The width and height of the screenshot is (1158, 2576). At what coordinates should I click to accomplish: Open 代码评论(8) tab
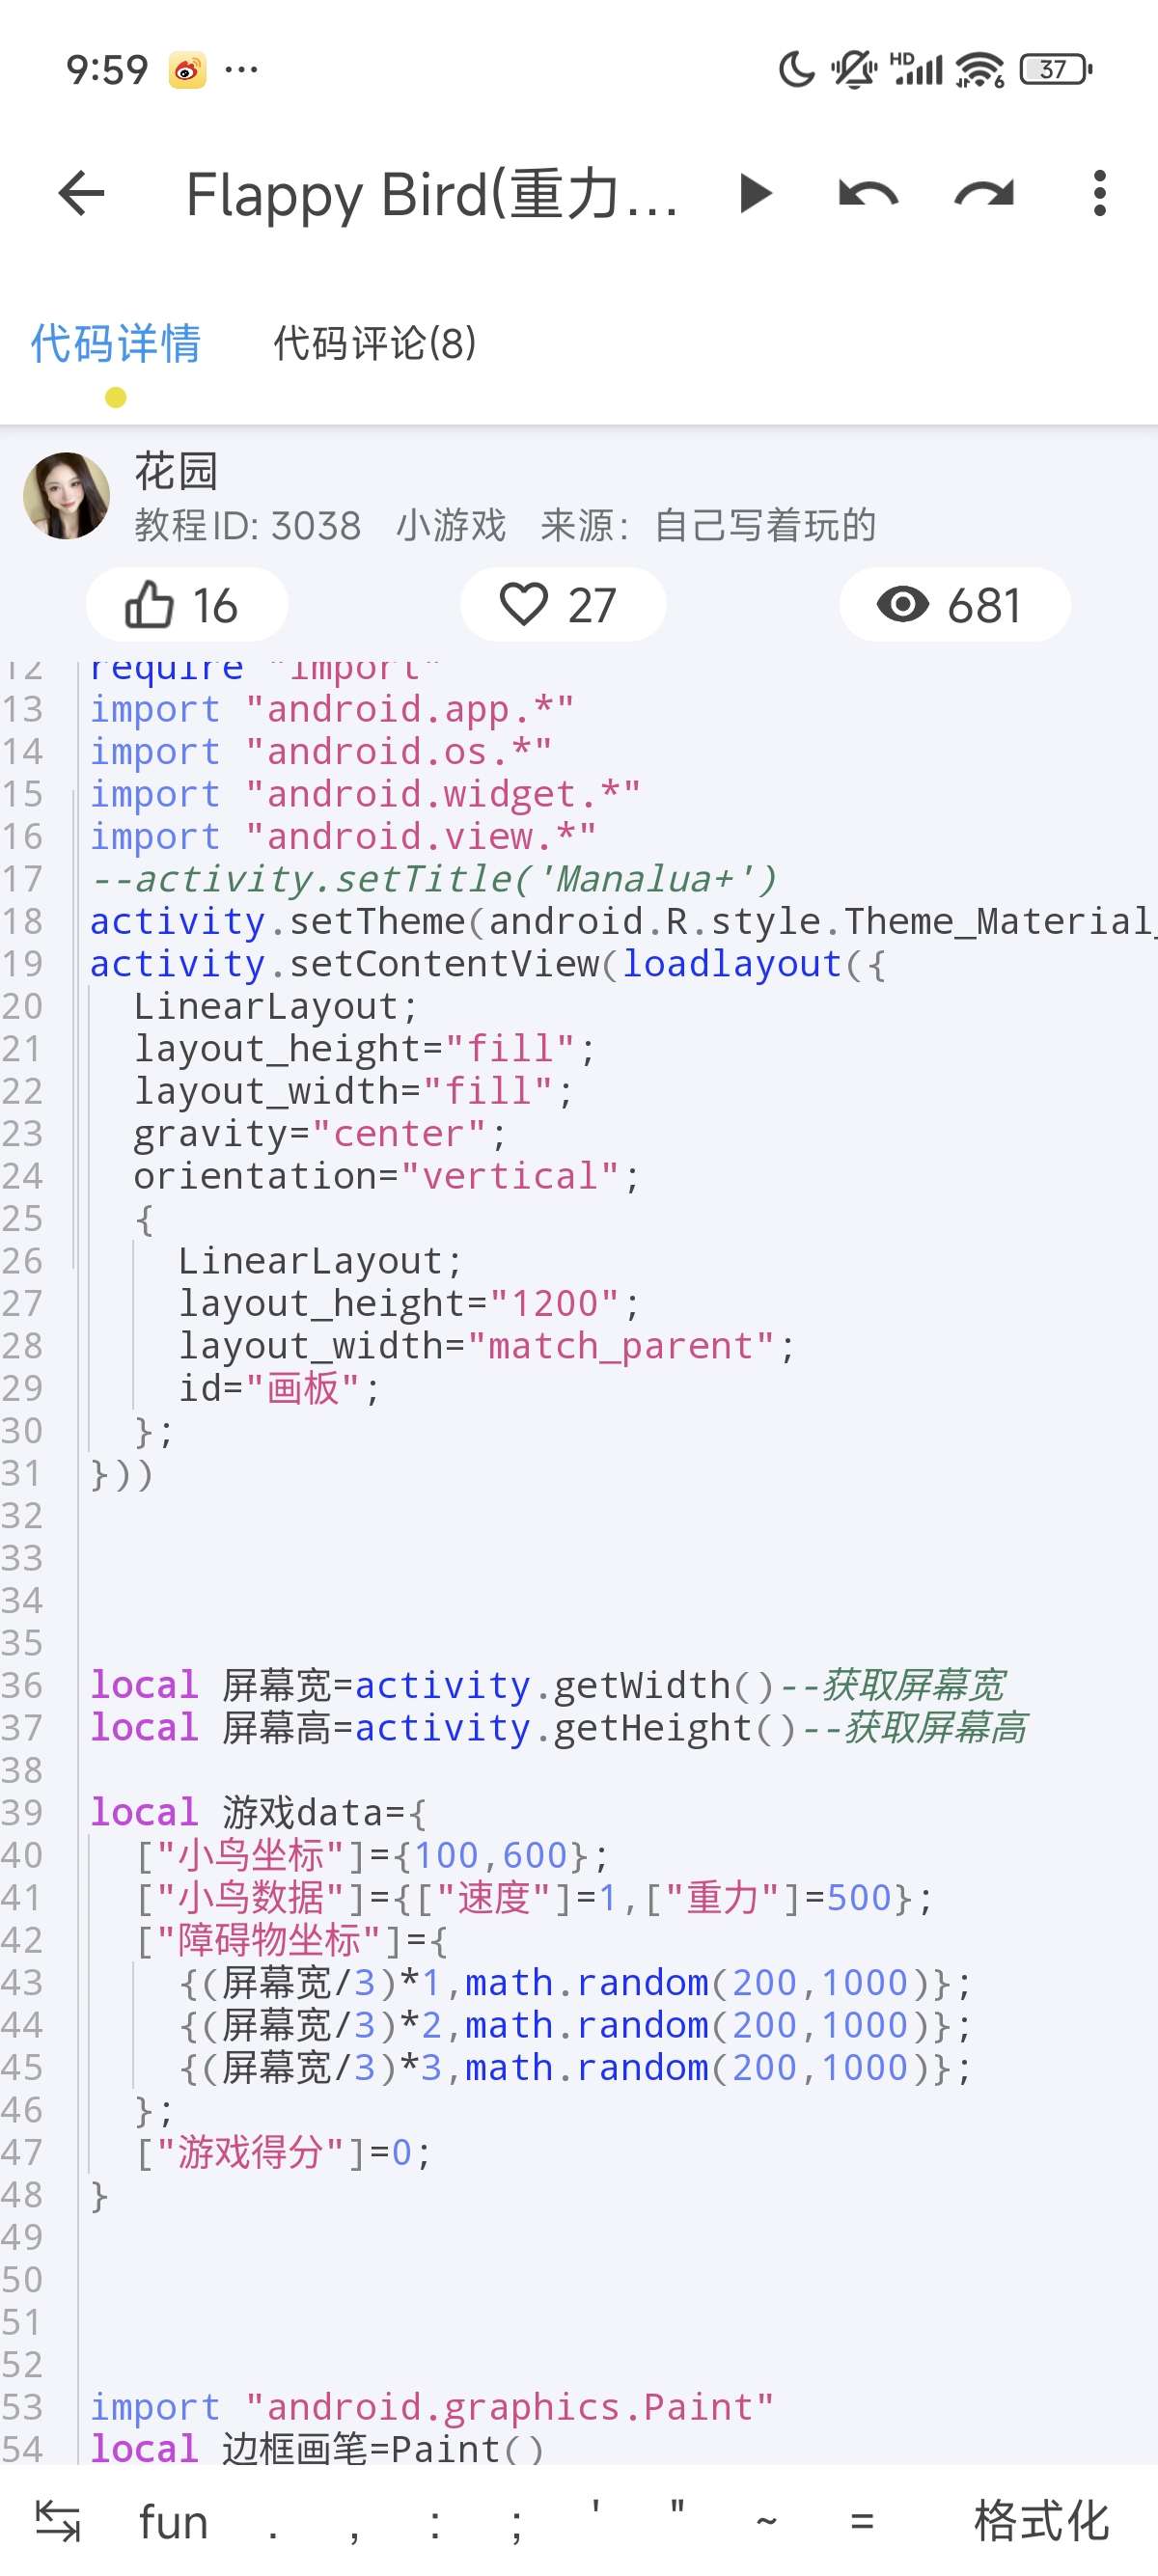pos(375,344)
